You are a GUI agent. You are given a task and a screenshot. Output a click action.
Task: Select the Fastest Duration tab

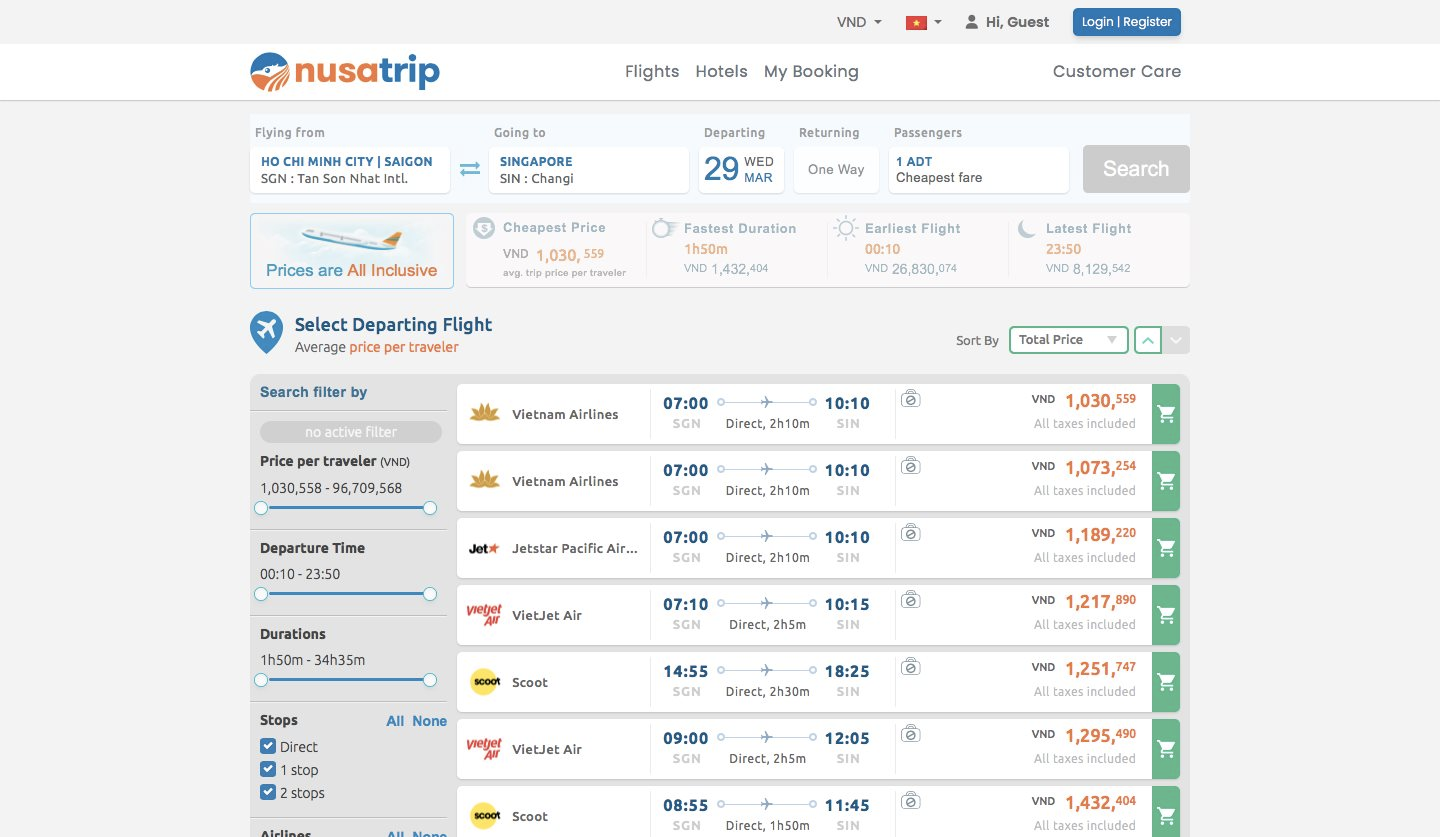[738, 250]
